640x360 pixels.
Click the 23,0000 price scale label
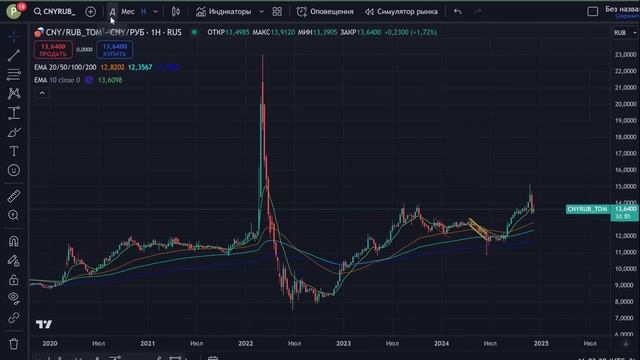[626, 54]
